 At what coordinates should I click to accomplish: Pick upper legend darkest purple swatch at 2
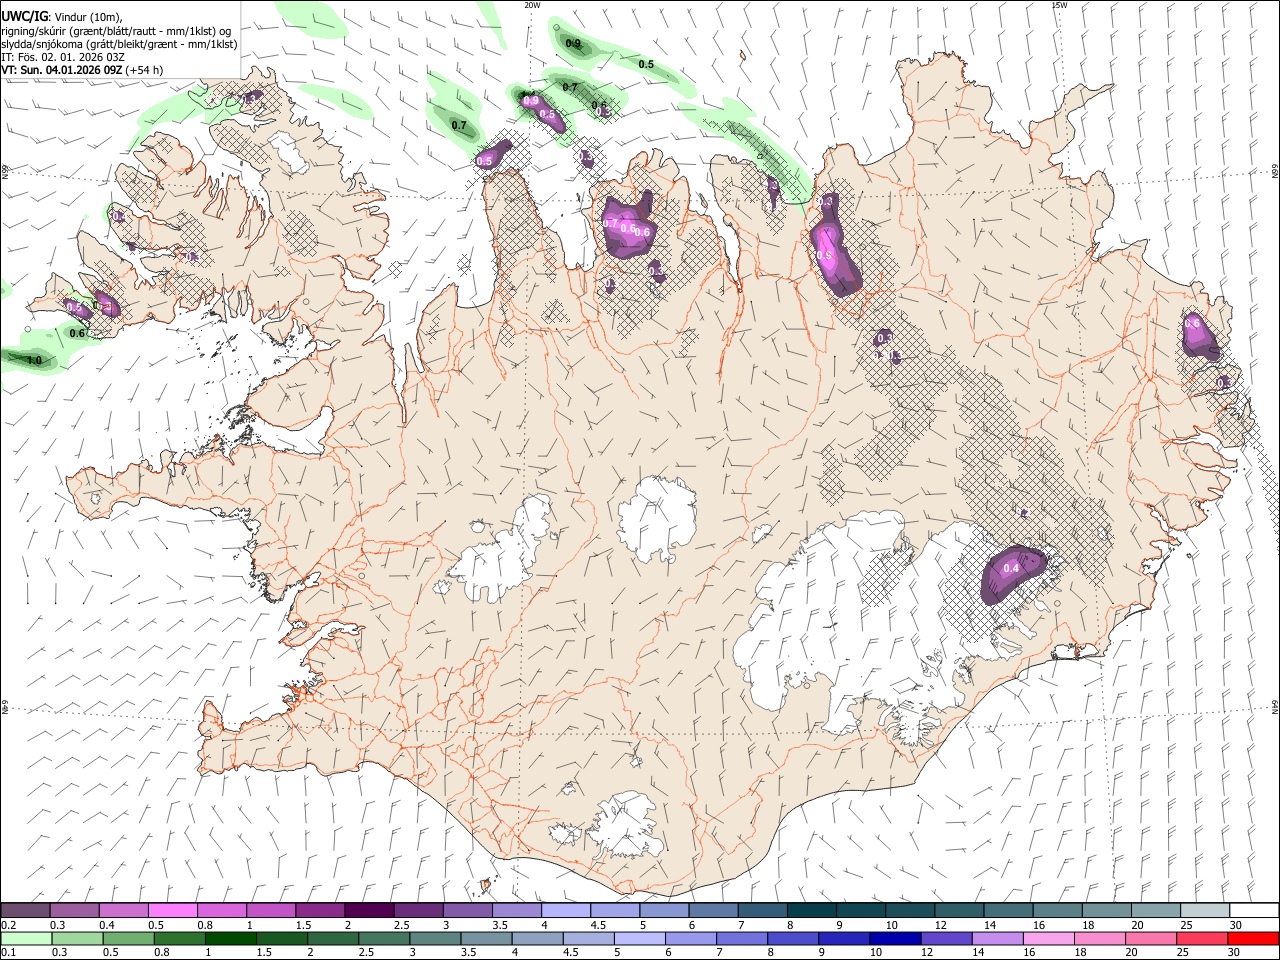(x=369, y=911)
